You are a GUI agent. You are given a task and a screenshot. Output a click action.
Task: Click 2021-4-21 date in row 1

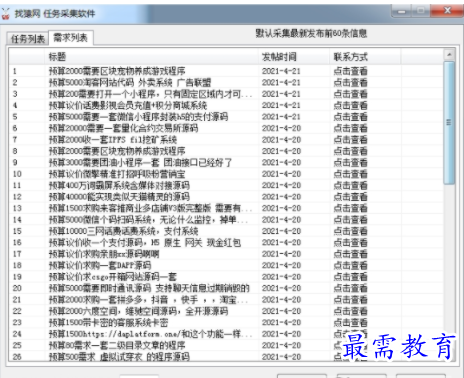(x=281, y=71)
